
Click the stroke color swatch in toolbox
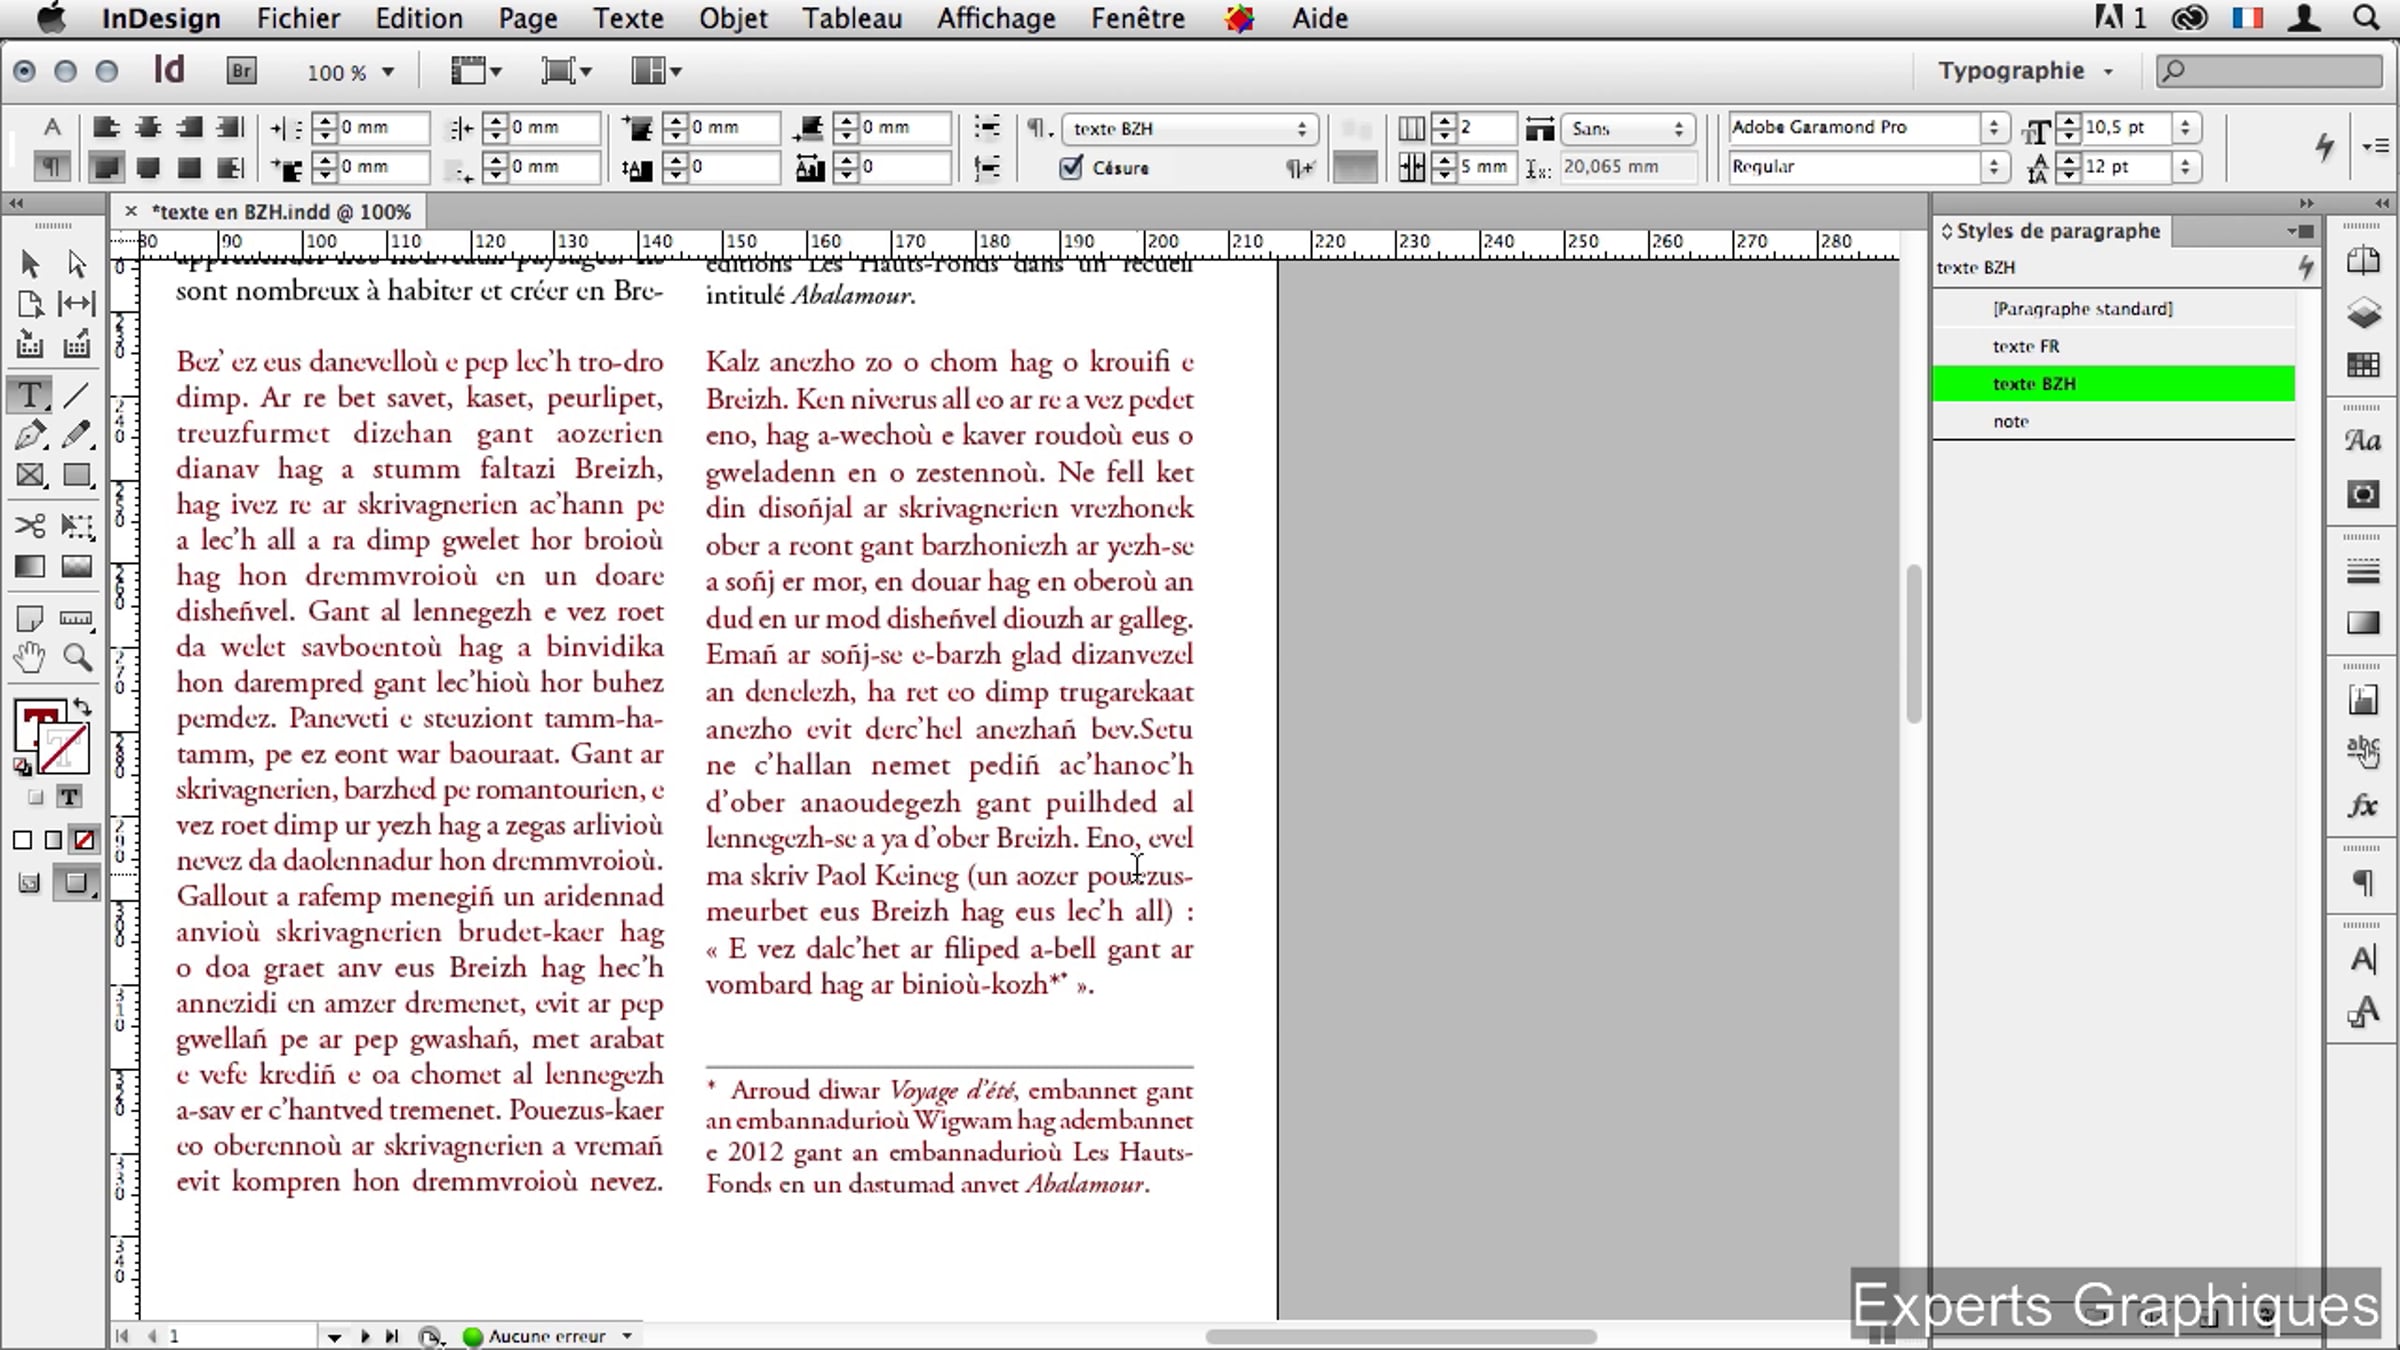66,748
